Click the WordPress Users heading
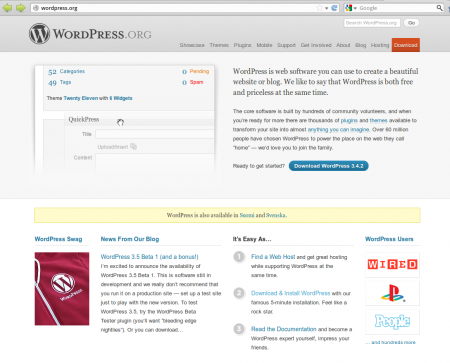 (x=389, y=239)
